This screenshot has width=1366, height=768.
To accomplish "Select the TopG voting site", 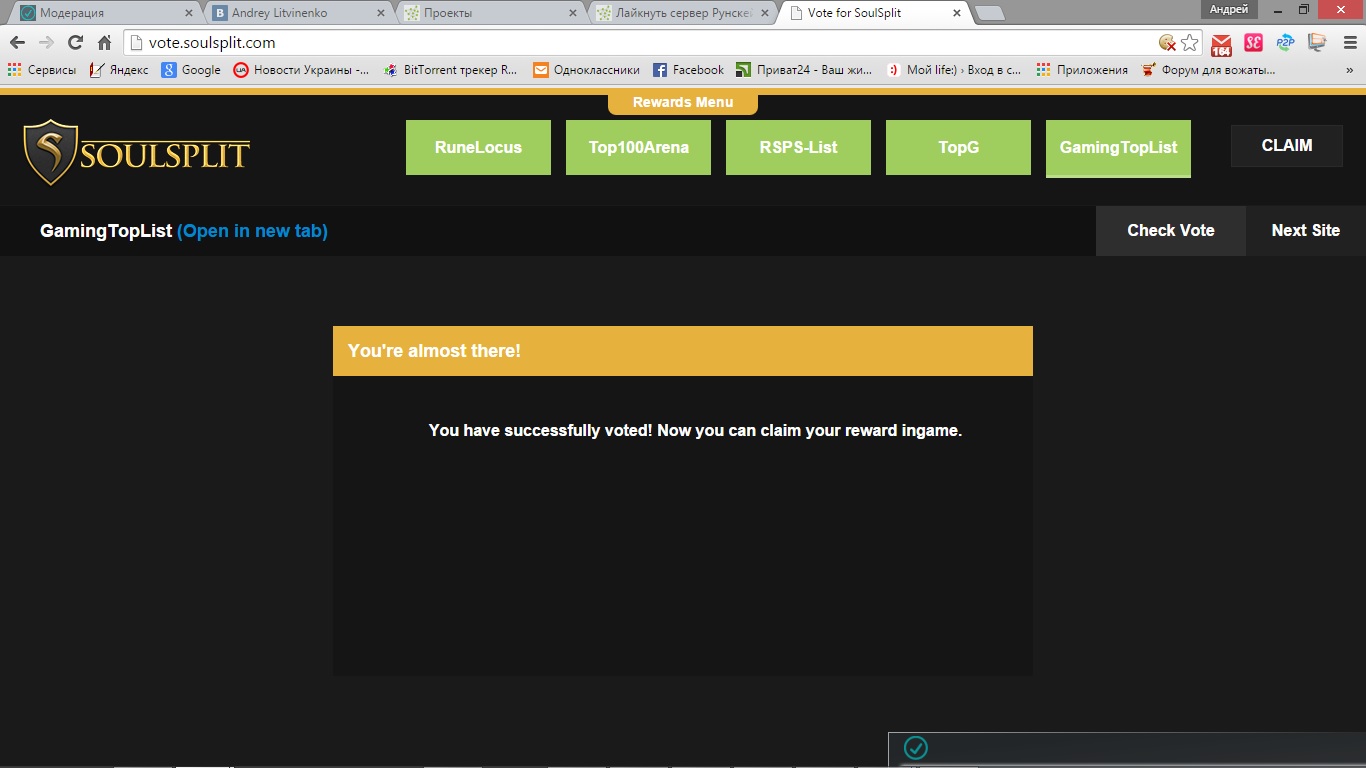I will [958, 147].
